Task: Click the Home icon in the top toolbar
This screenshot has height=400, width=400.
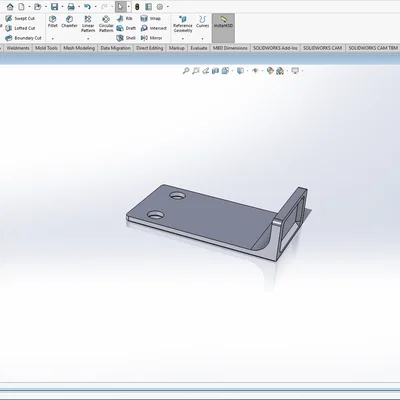Action: (x=10, y=6)
